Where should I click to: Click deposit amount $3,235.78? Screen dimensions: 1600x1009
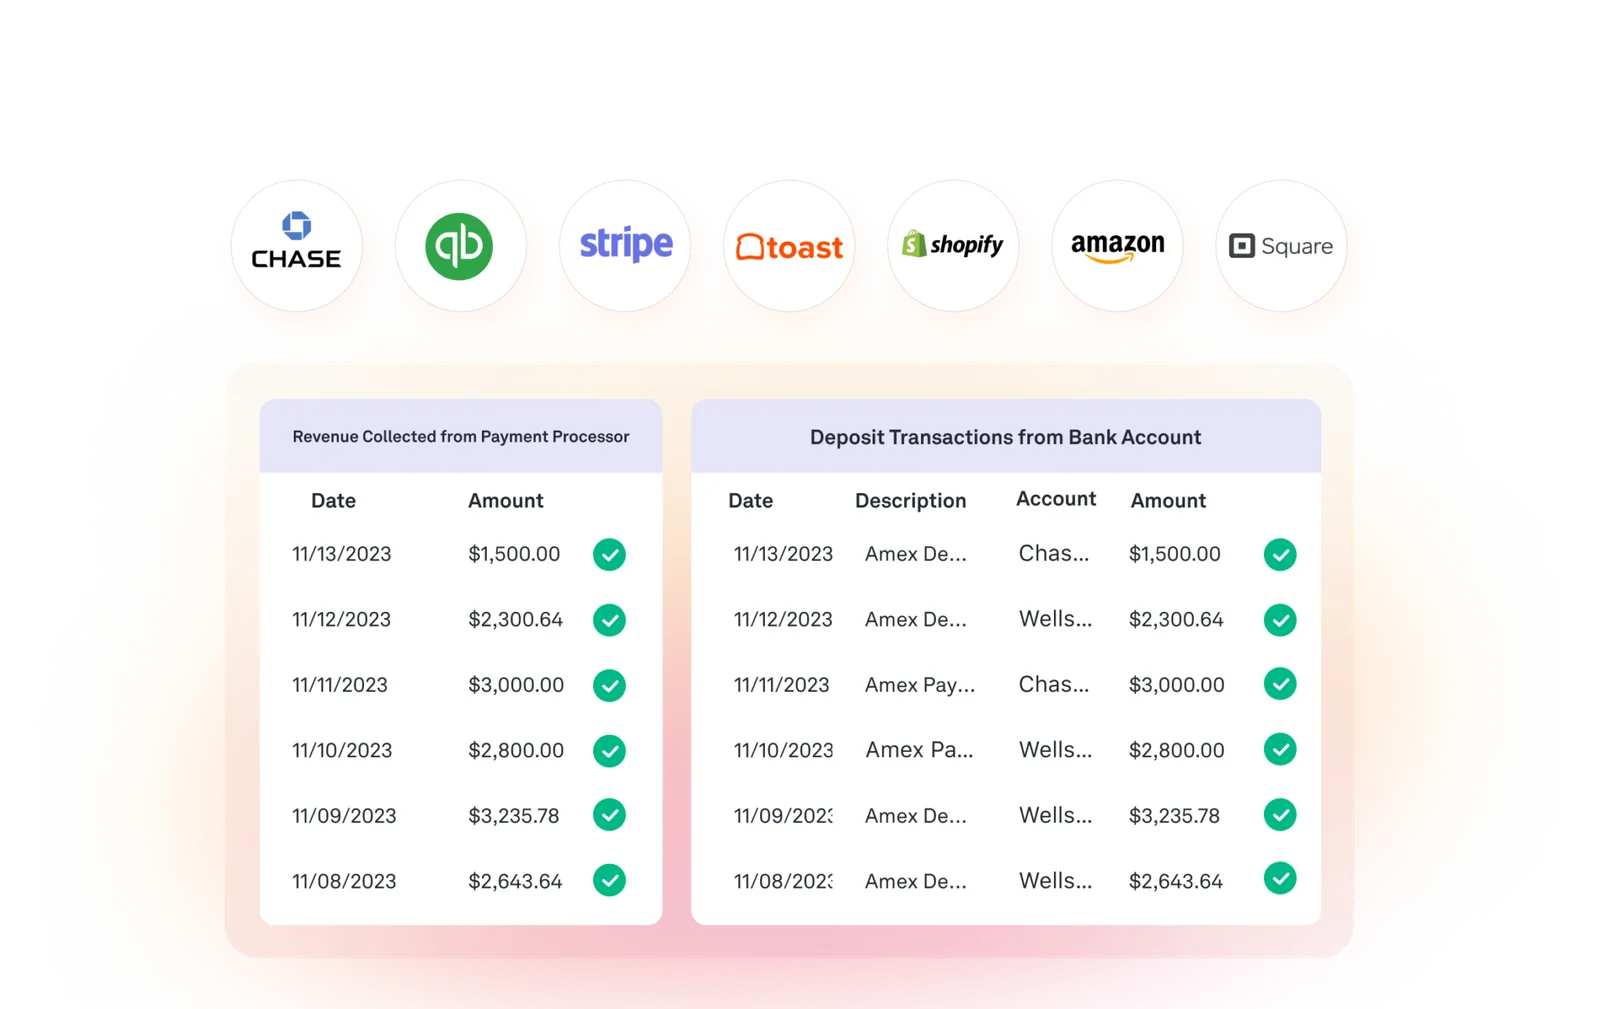pos(1174,816)
